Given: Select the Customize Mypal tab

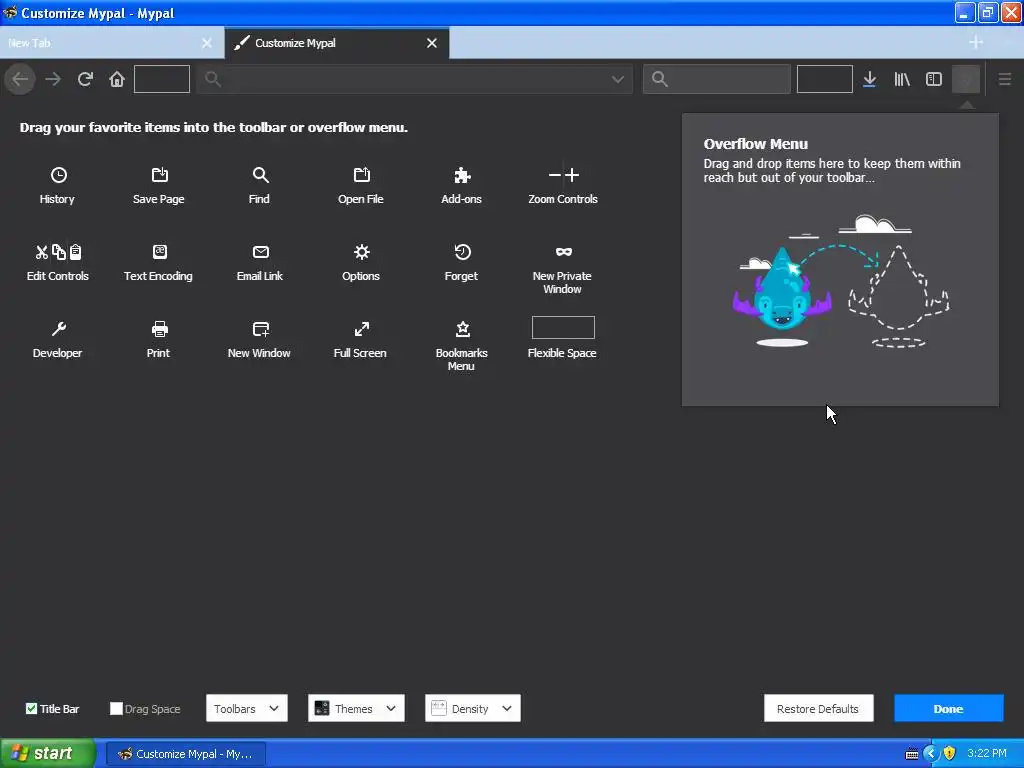Looking at the screenshot, I should pos(337,43).
